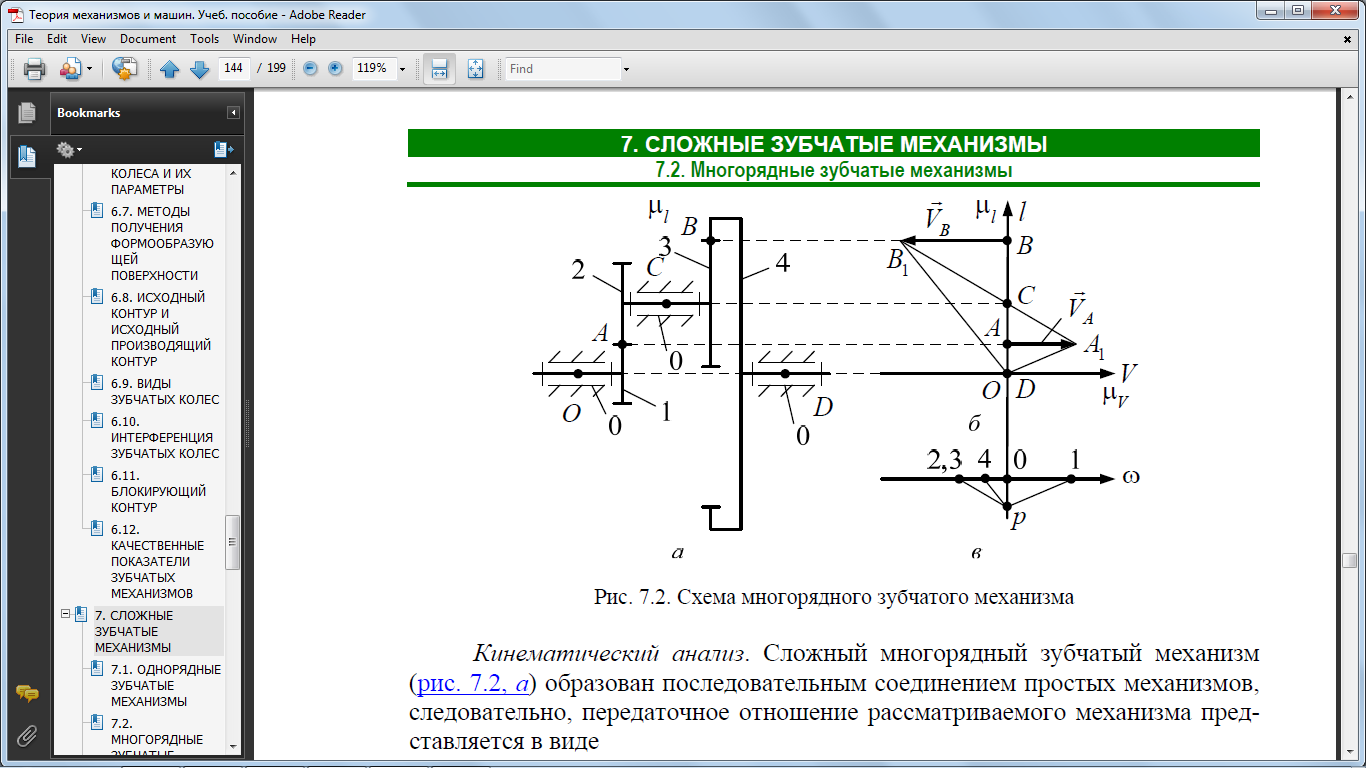Zoom out with the minus icon
Image resolution: width=1366 pixels, height=768 pixels.
(x=310, y=69)
